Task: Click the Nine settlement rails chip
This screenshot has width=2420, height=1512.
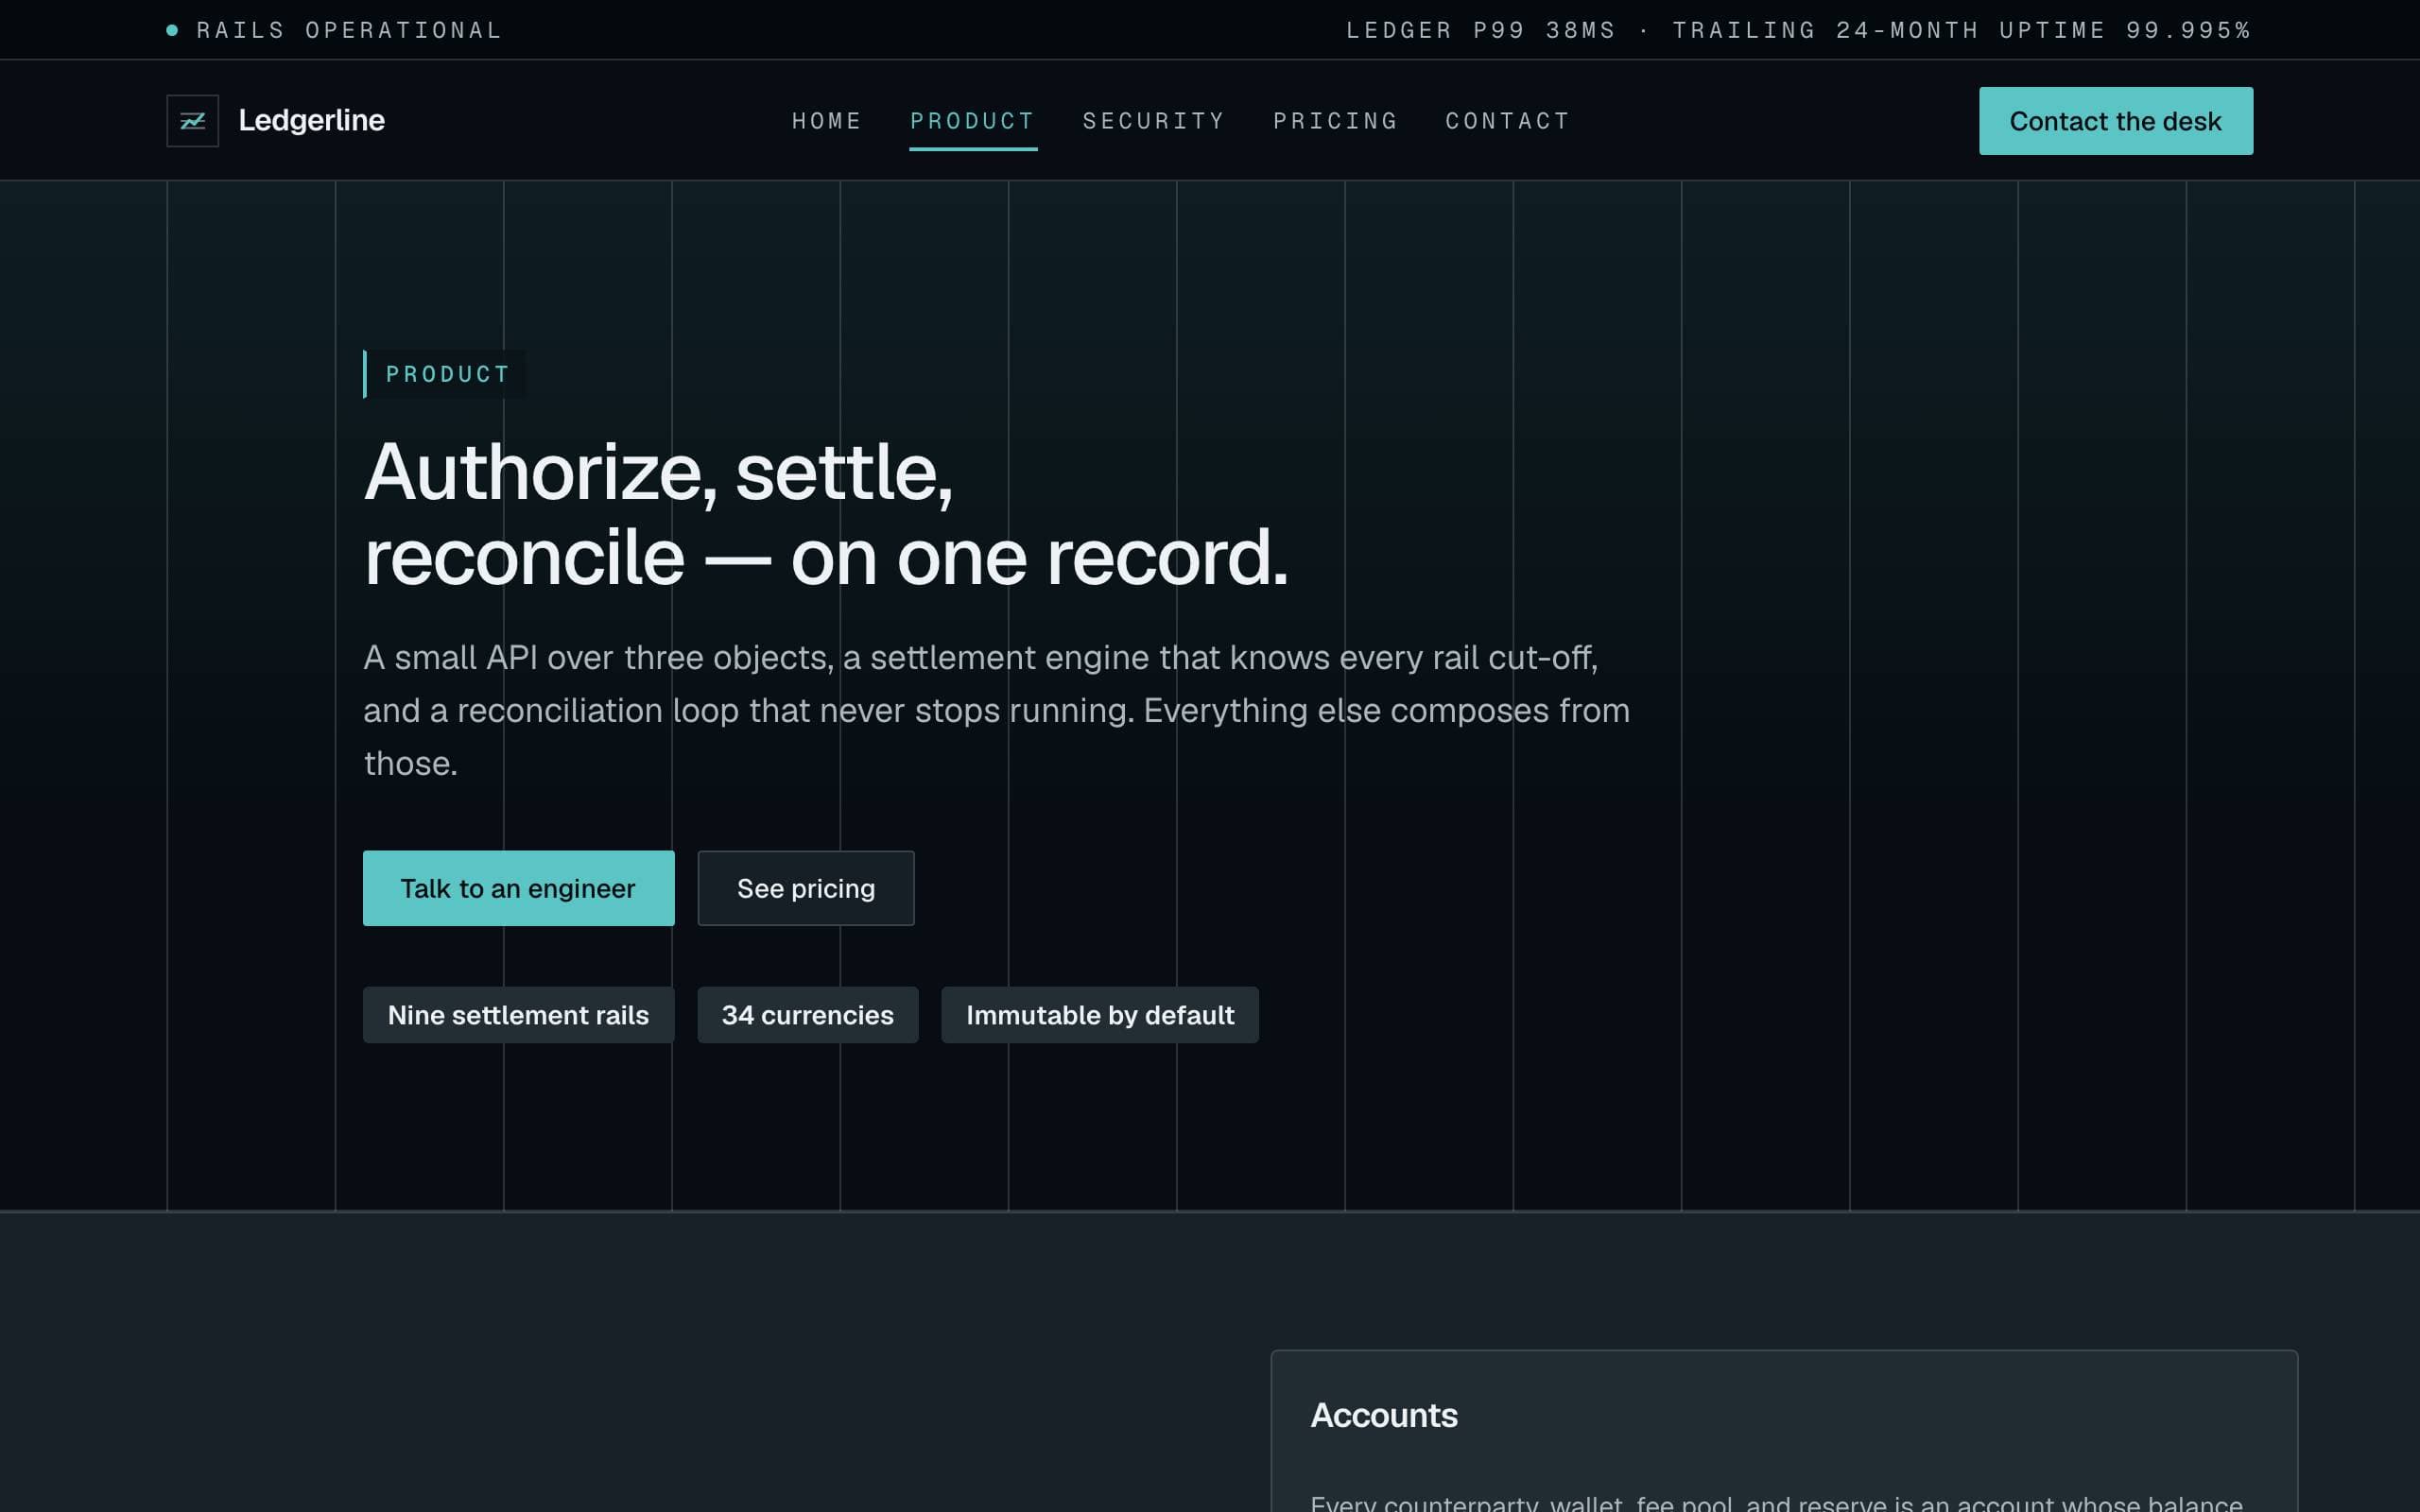Action: tap(518, 1015)
